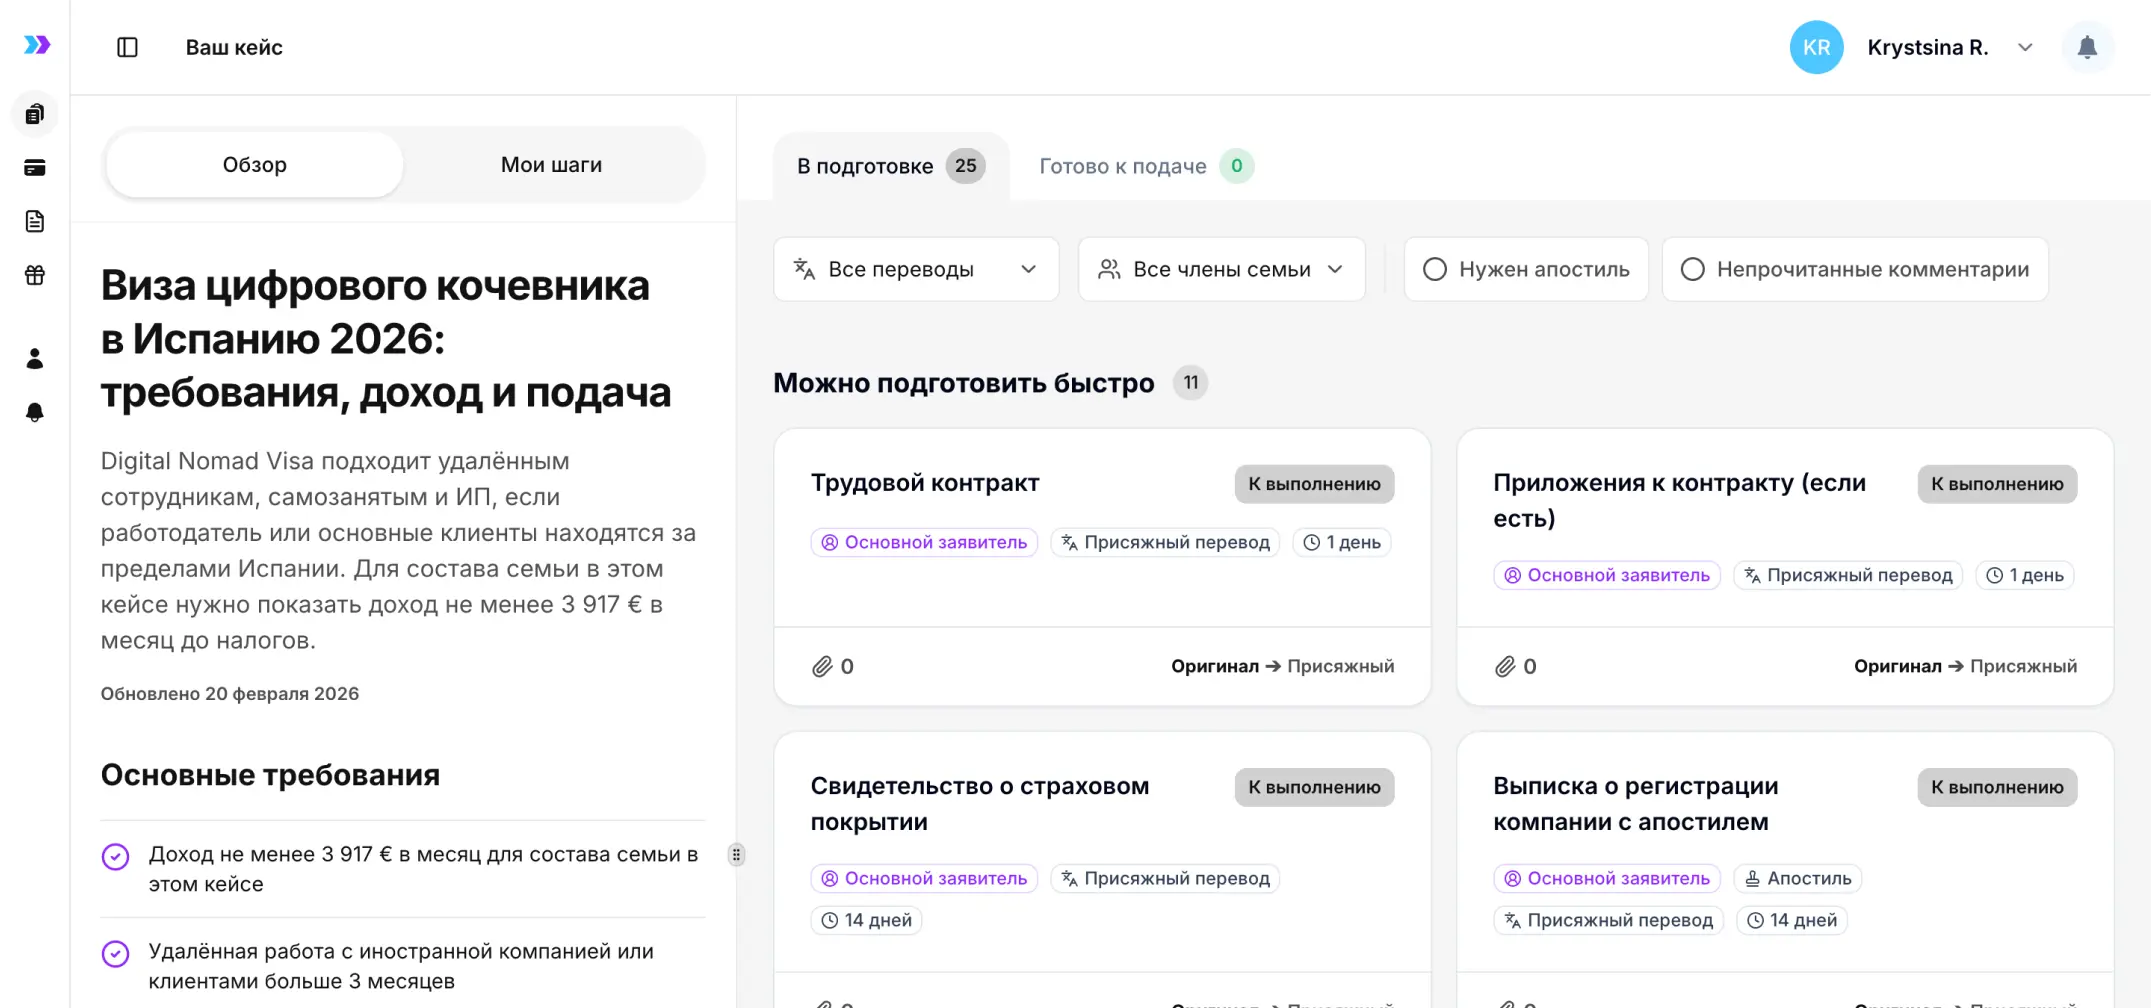
Task: Open the Все члены семьи dropdown
Action: 1221,269
